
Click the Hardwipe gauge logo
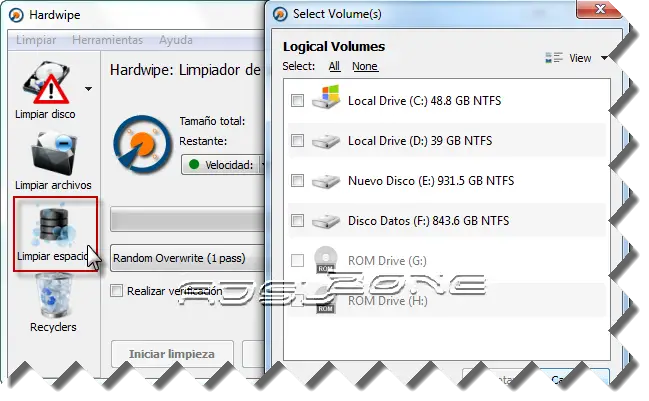tap(142, 144)
